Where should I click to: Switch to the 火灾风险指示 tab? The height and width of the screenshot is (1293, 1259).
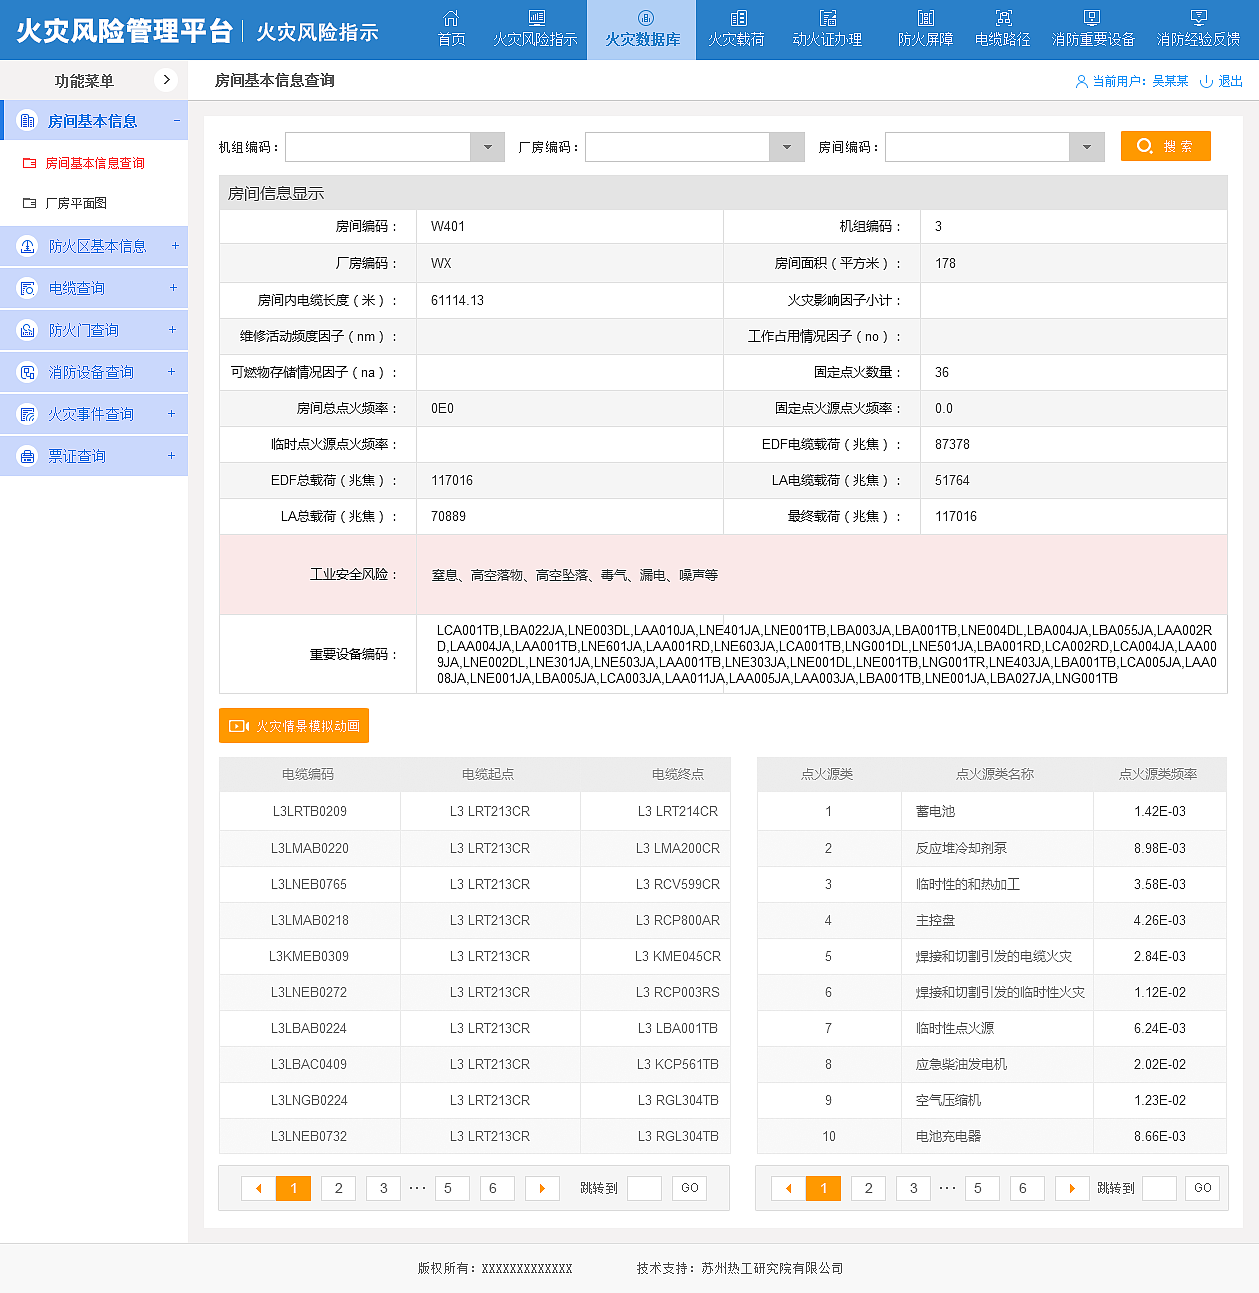(535, 28)
